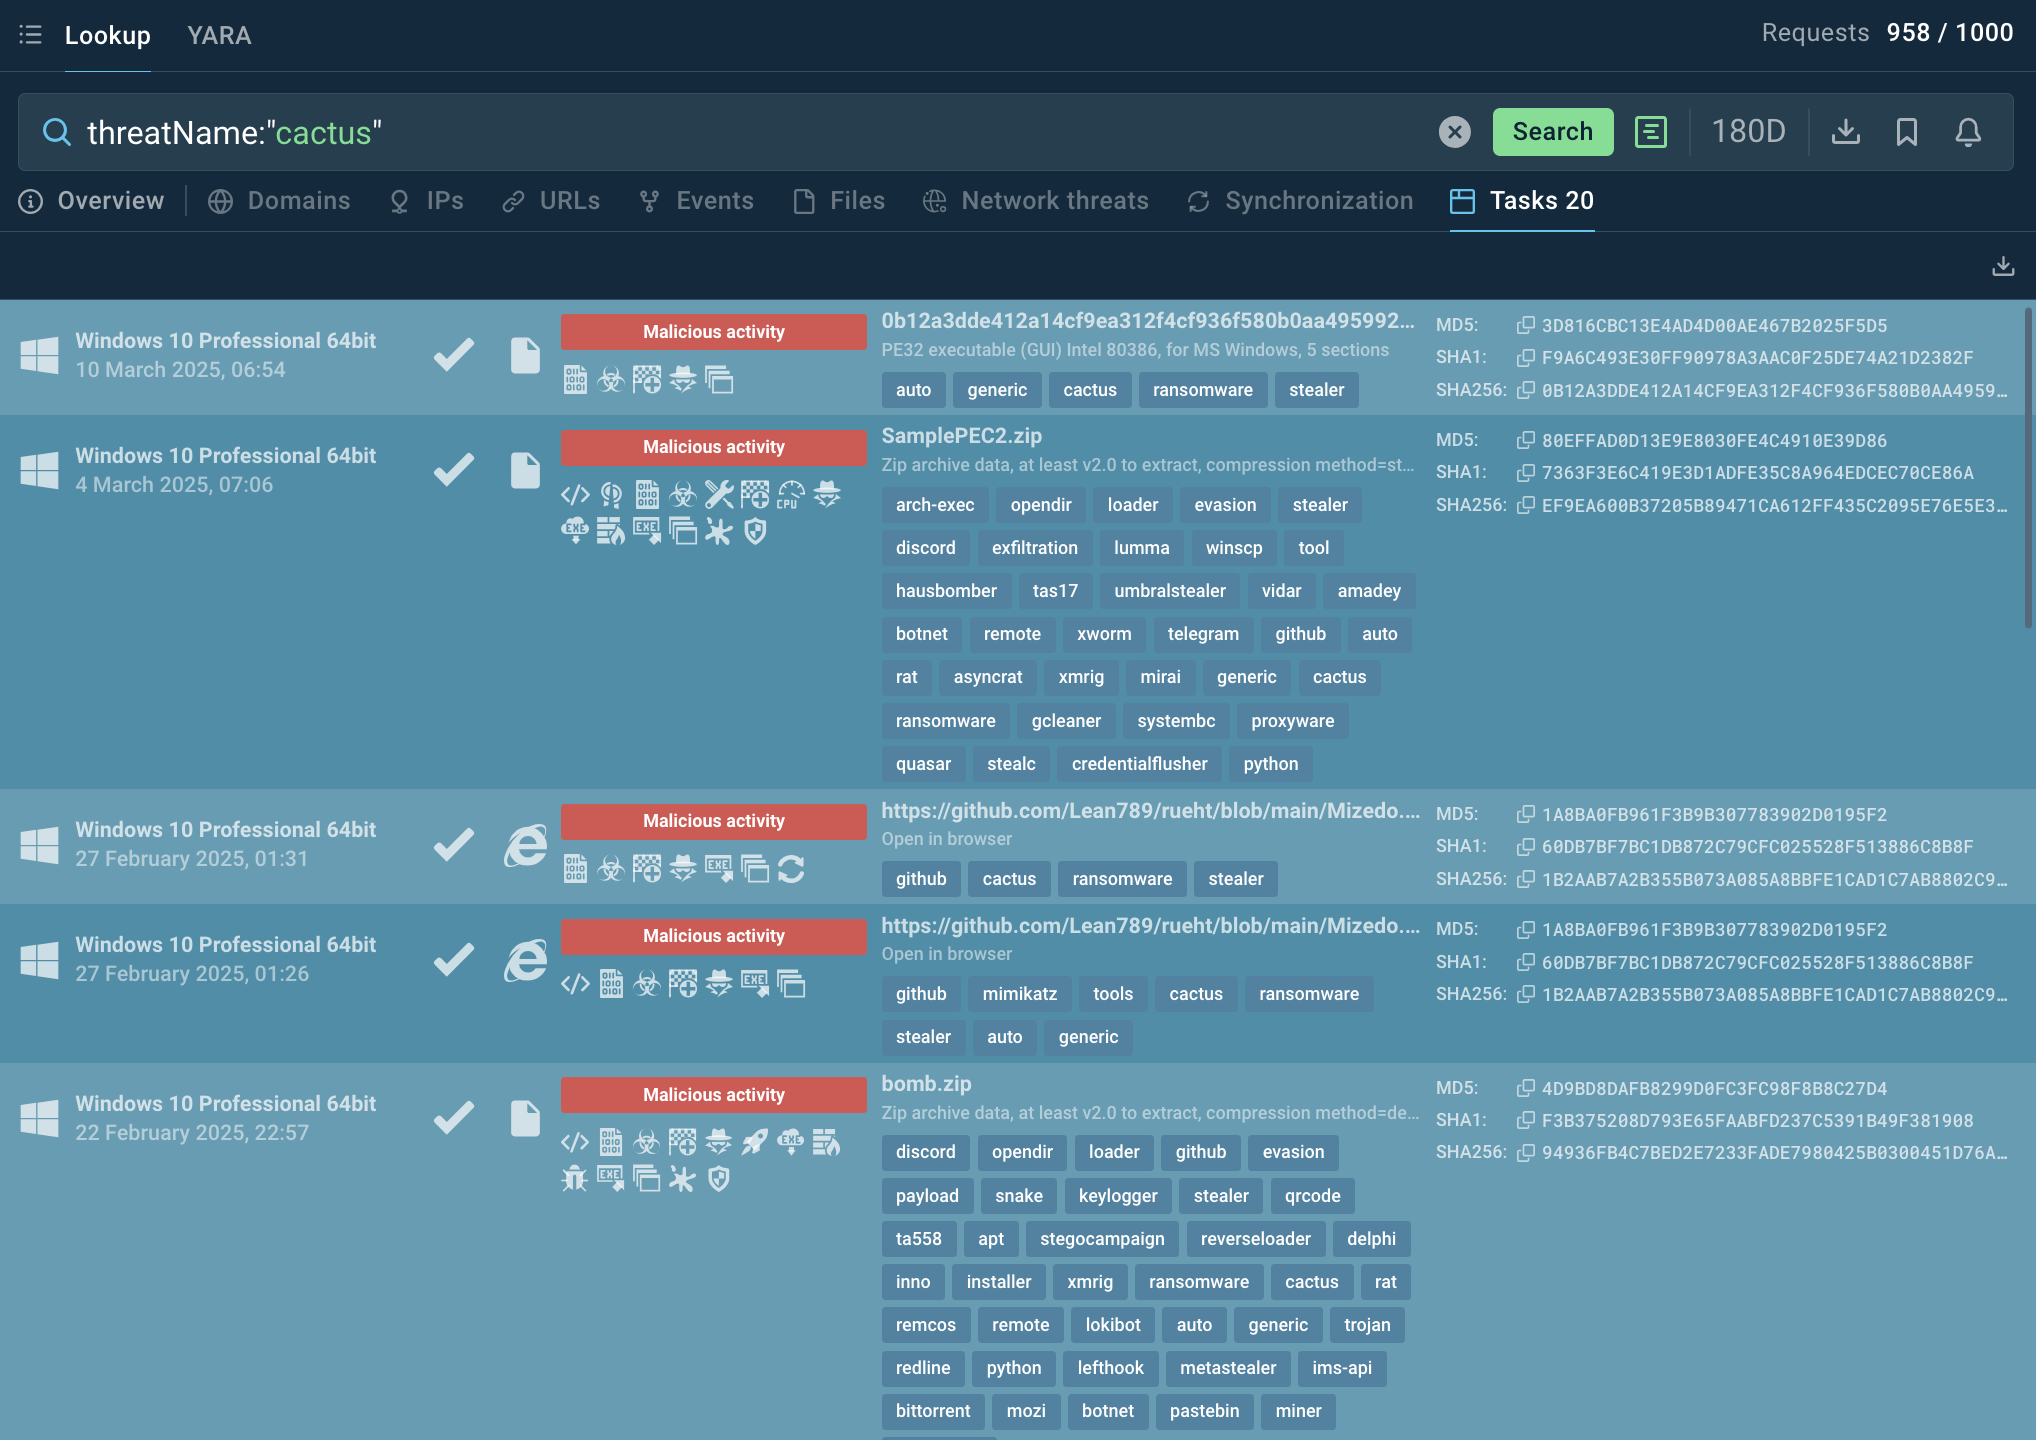Download search results from the search bar
This screenshot has width=2036, height=1440.
(x=1846, y=132)
